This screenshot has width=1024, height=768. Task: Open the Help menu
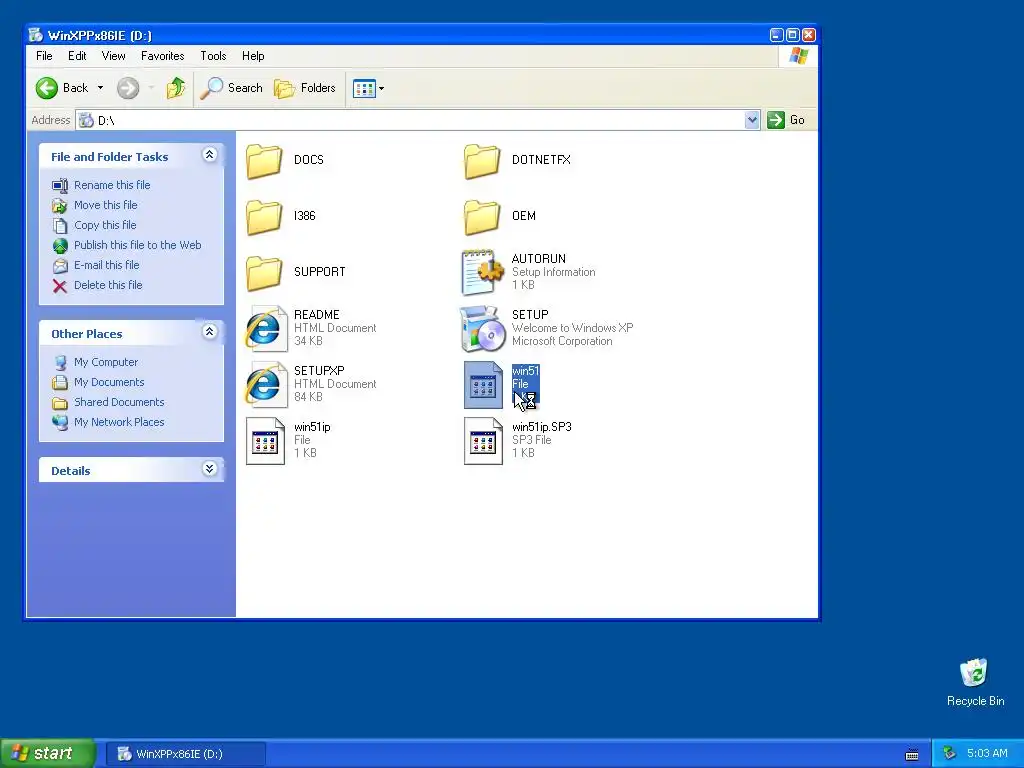(x=253, y=56)
